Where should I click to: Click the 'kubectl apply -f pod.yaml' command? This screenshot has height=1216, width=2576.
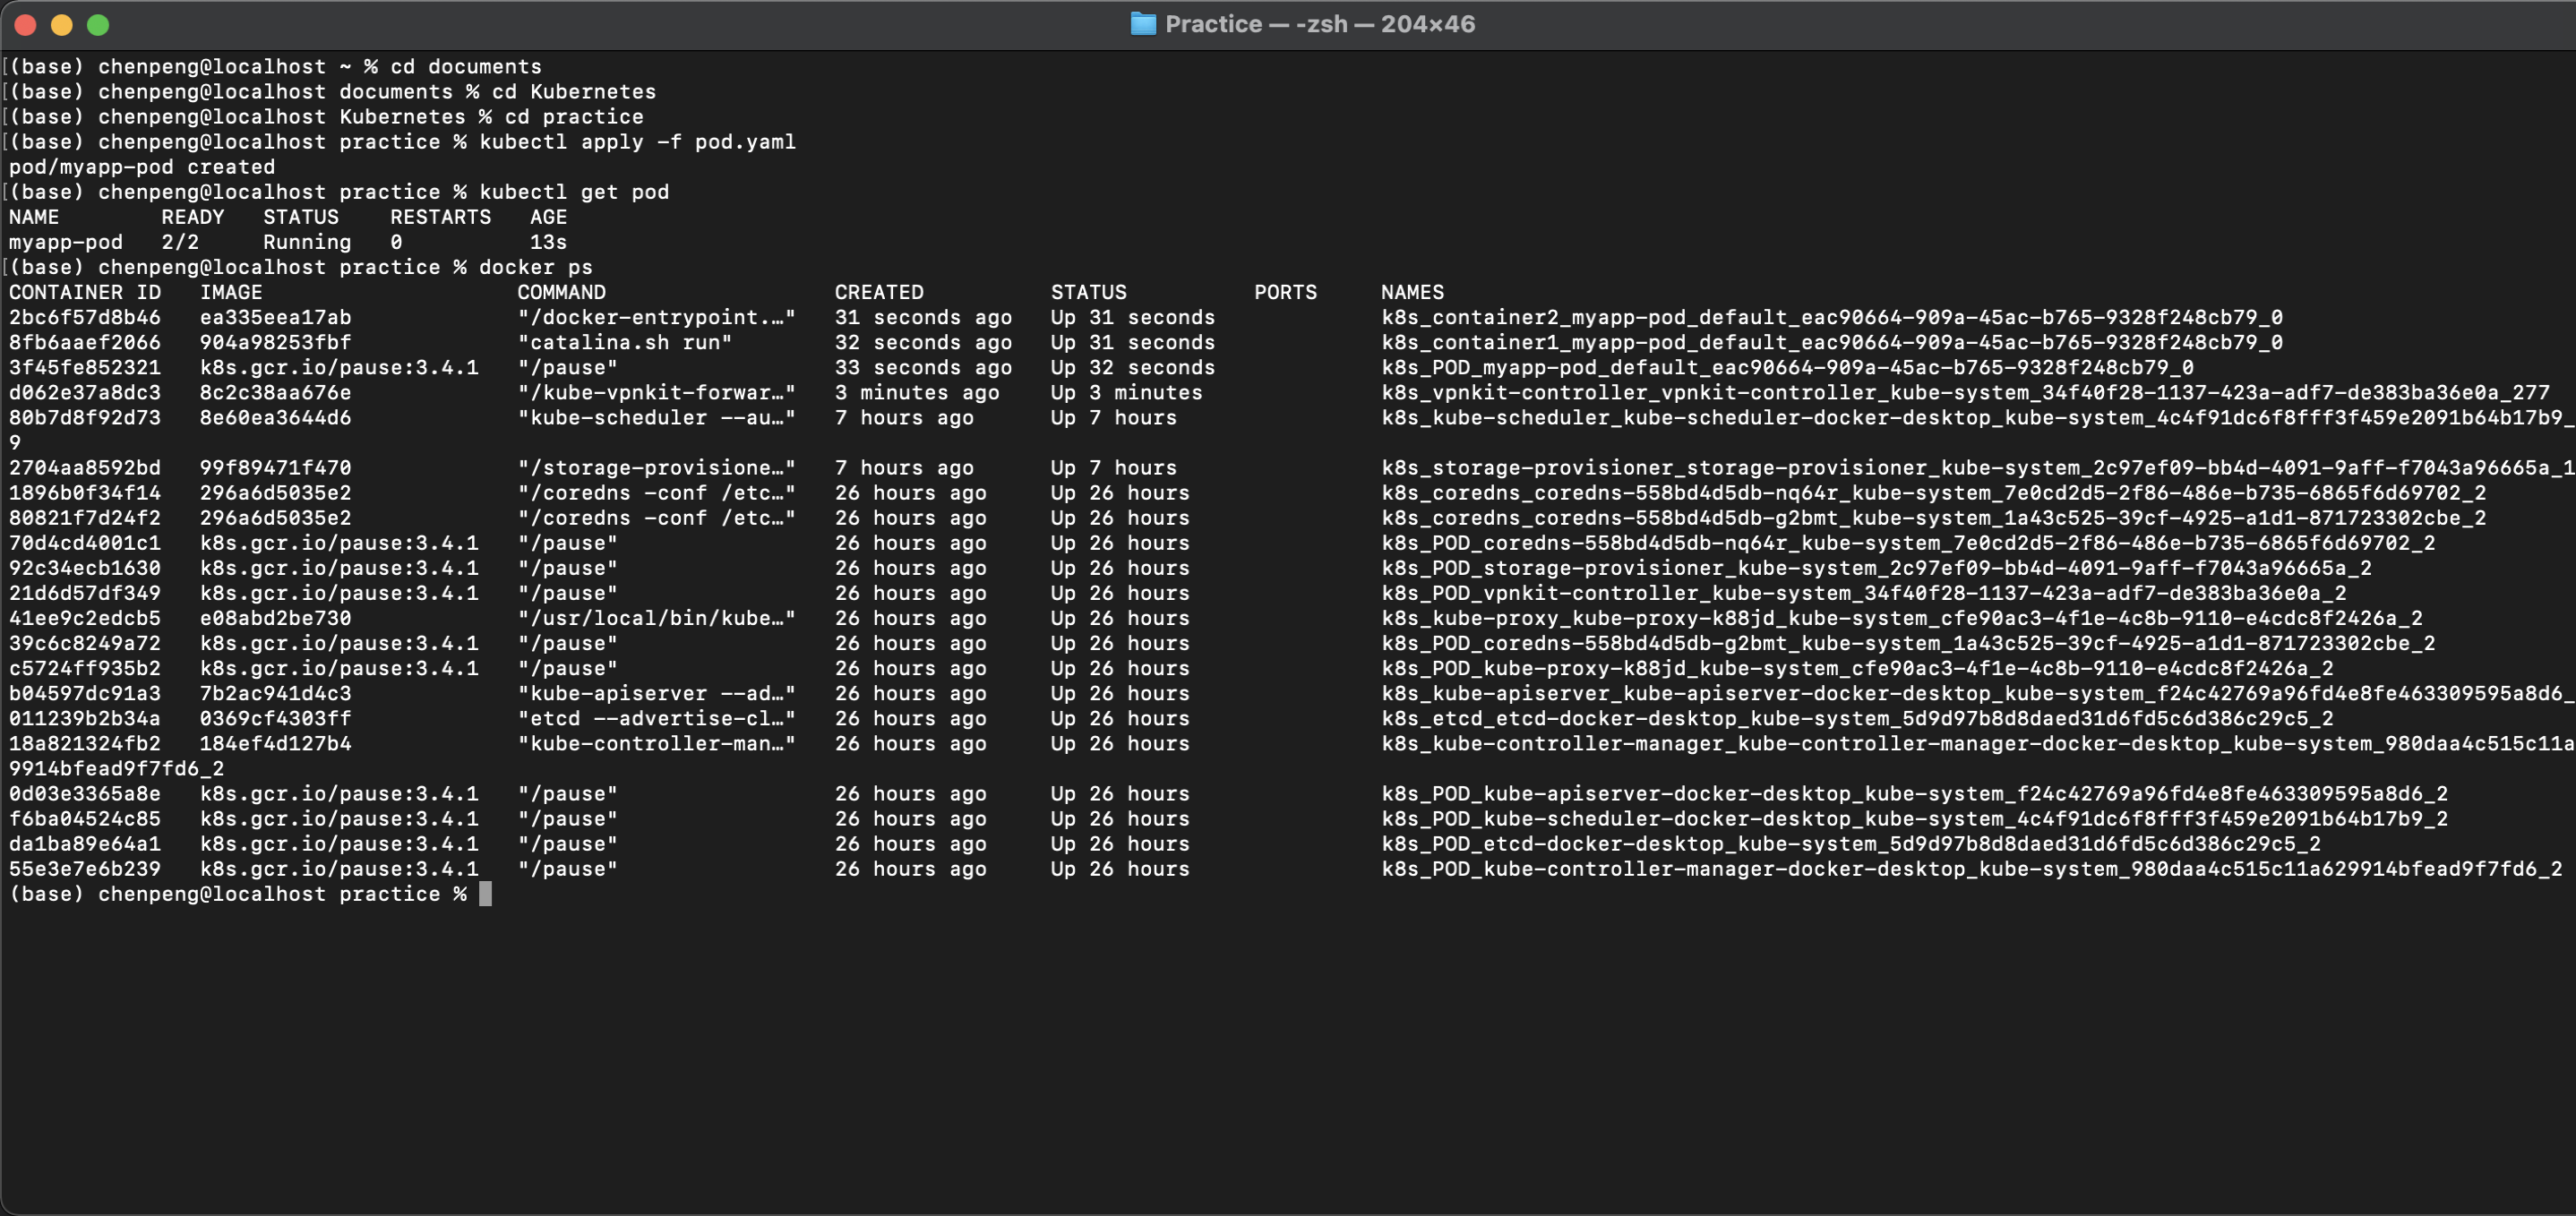coord(637,142)
